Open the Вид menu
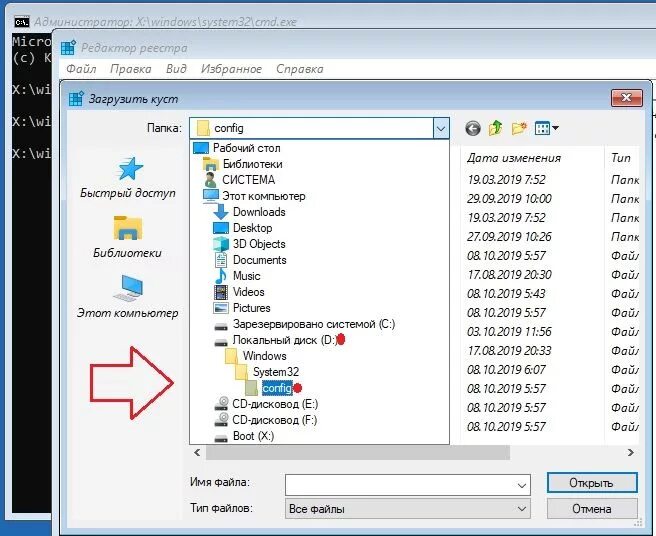This screenshot has height=536, width=656. 176,69
